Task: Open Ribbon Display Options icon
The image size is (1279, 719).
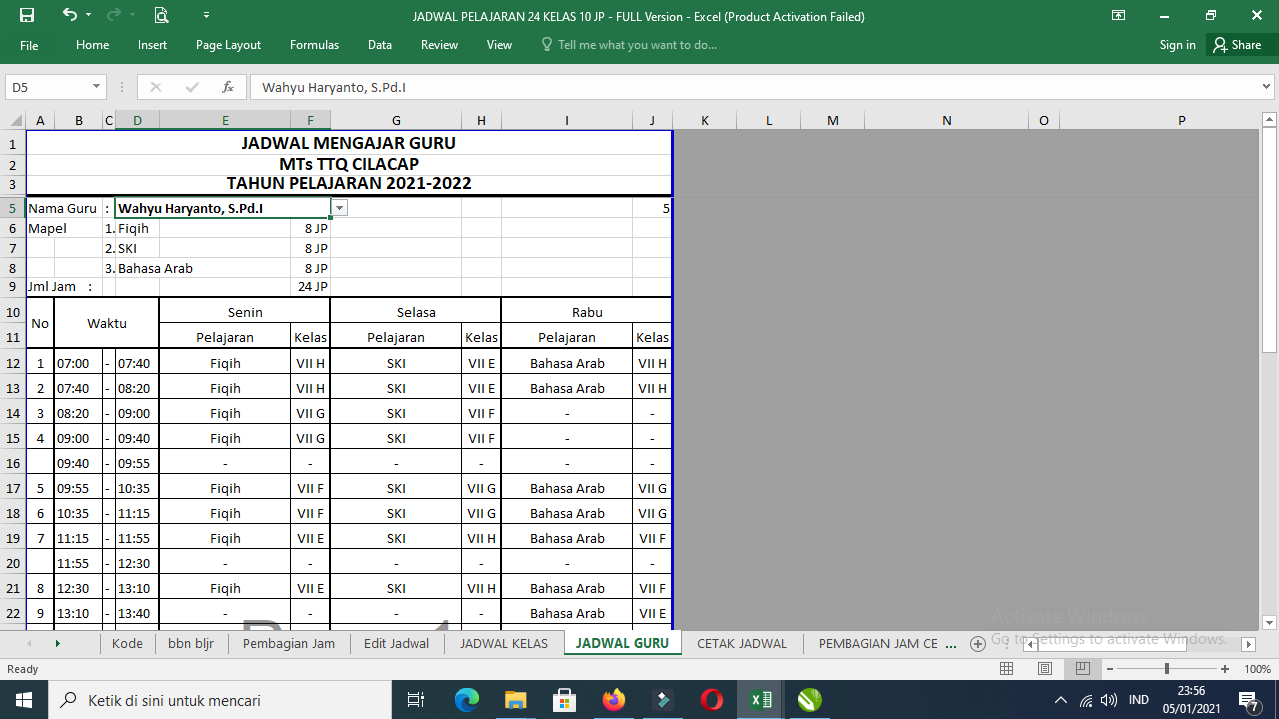Action: (x=1119, y=15)
